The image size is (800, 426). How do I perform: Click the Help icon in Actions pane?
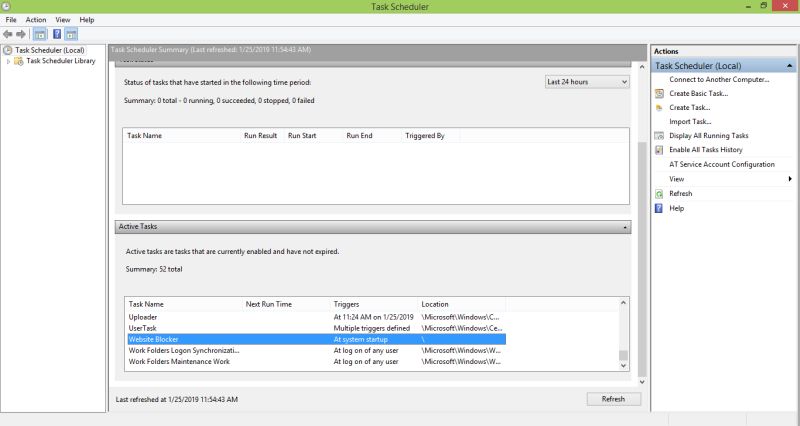point(659,208)
